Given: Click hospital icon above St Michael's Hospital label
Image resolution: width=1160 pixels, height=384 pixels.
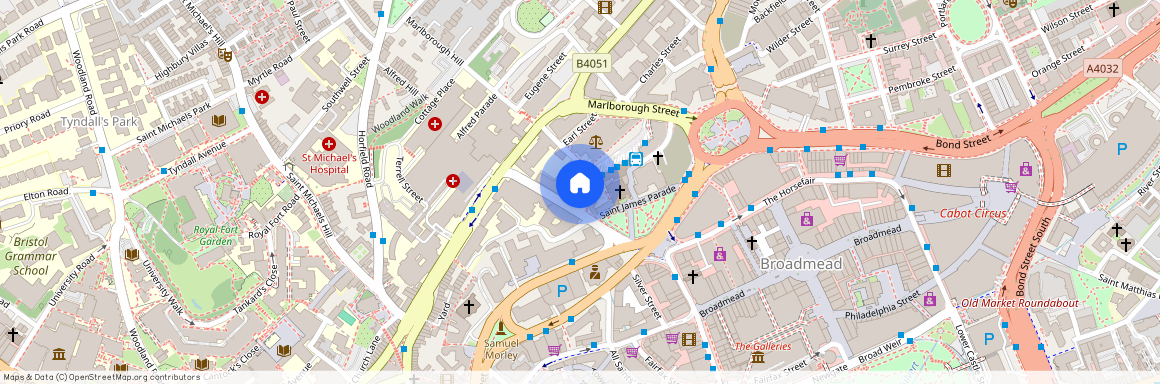Looking at the screenshot, I should pos(329,144).
